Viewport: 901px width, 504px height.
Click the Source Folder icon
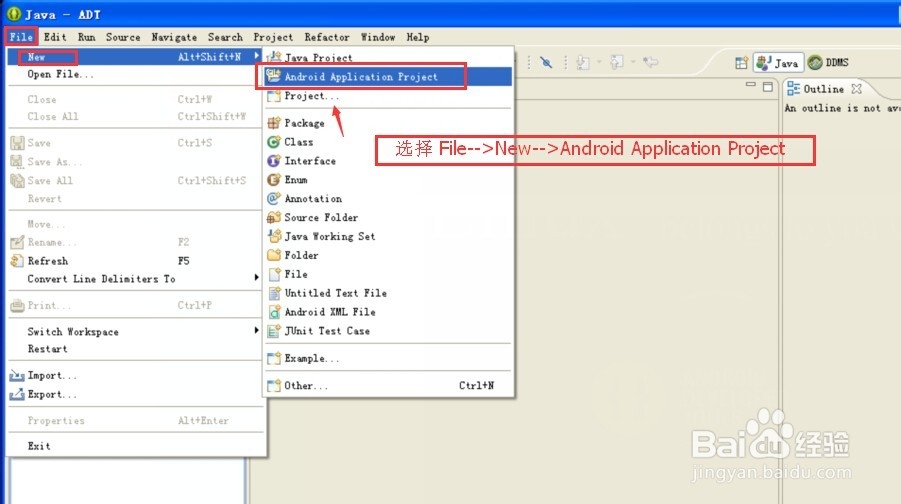click(274, 217)
